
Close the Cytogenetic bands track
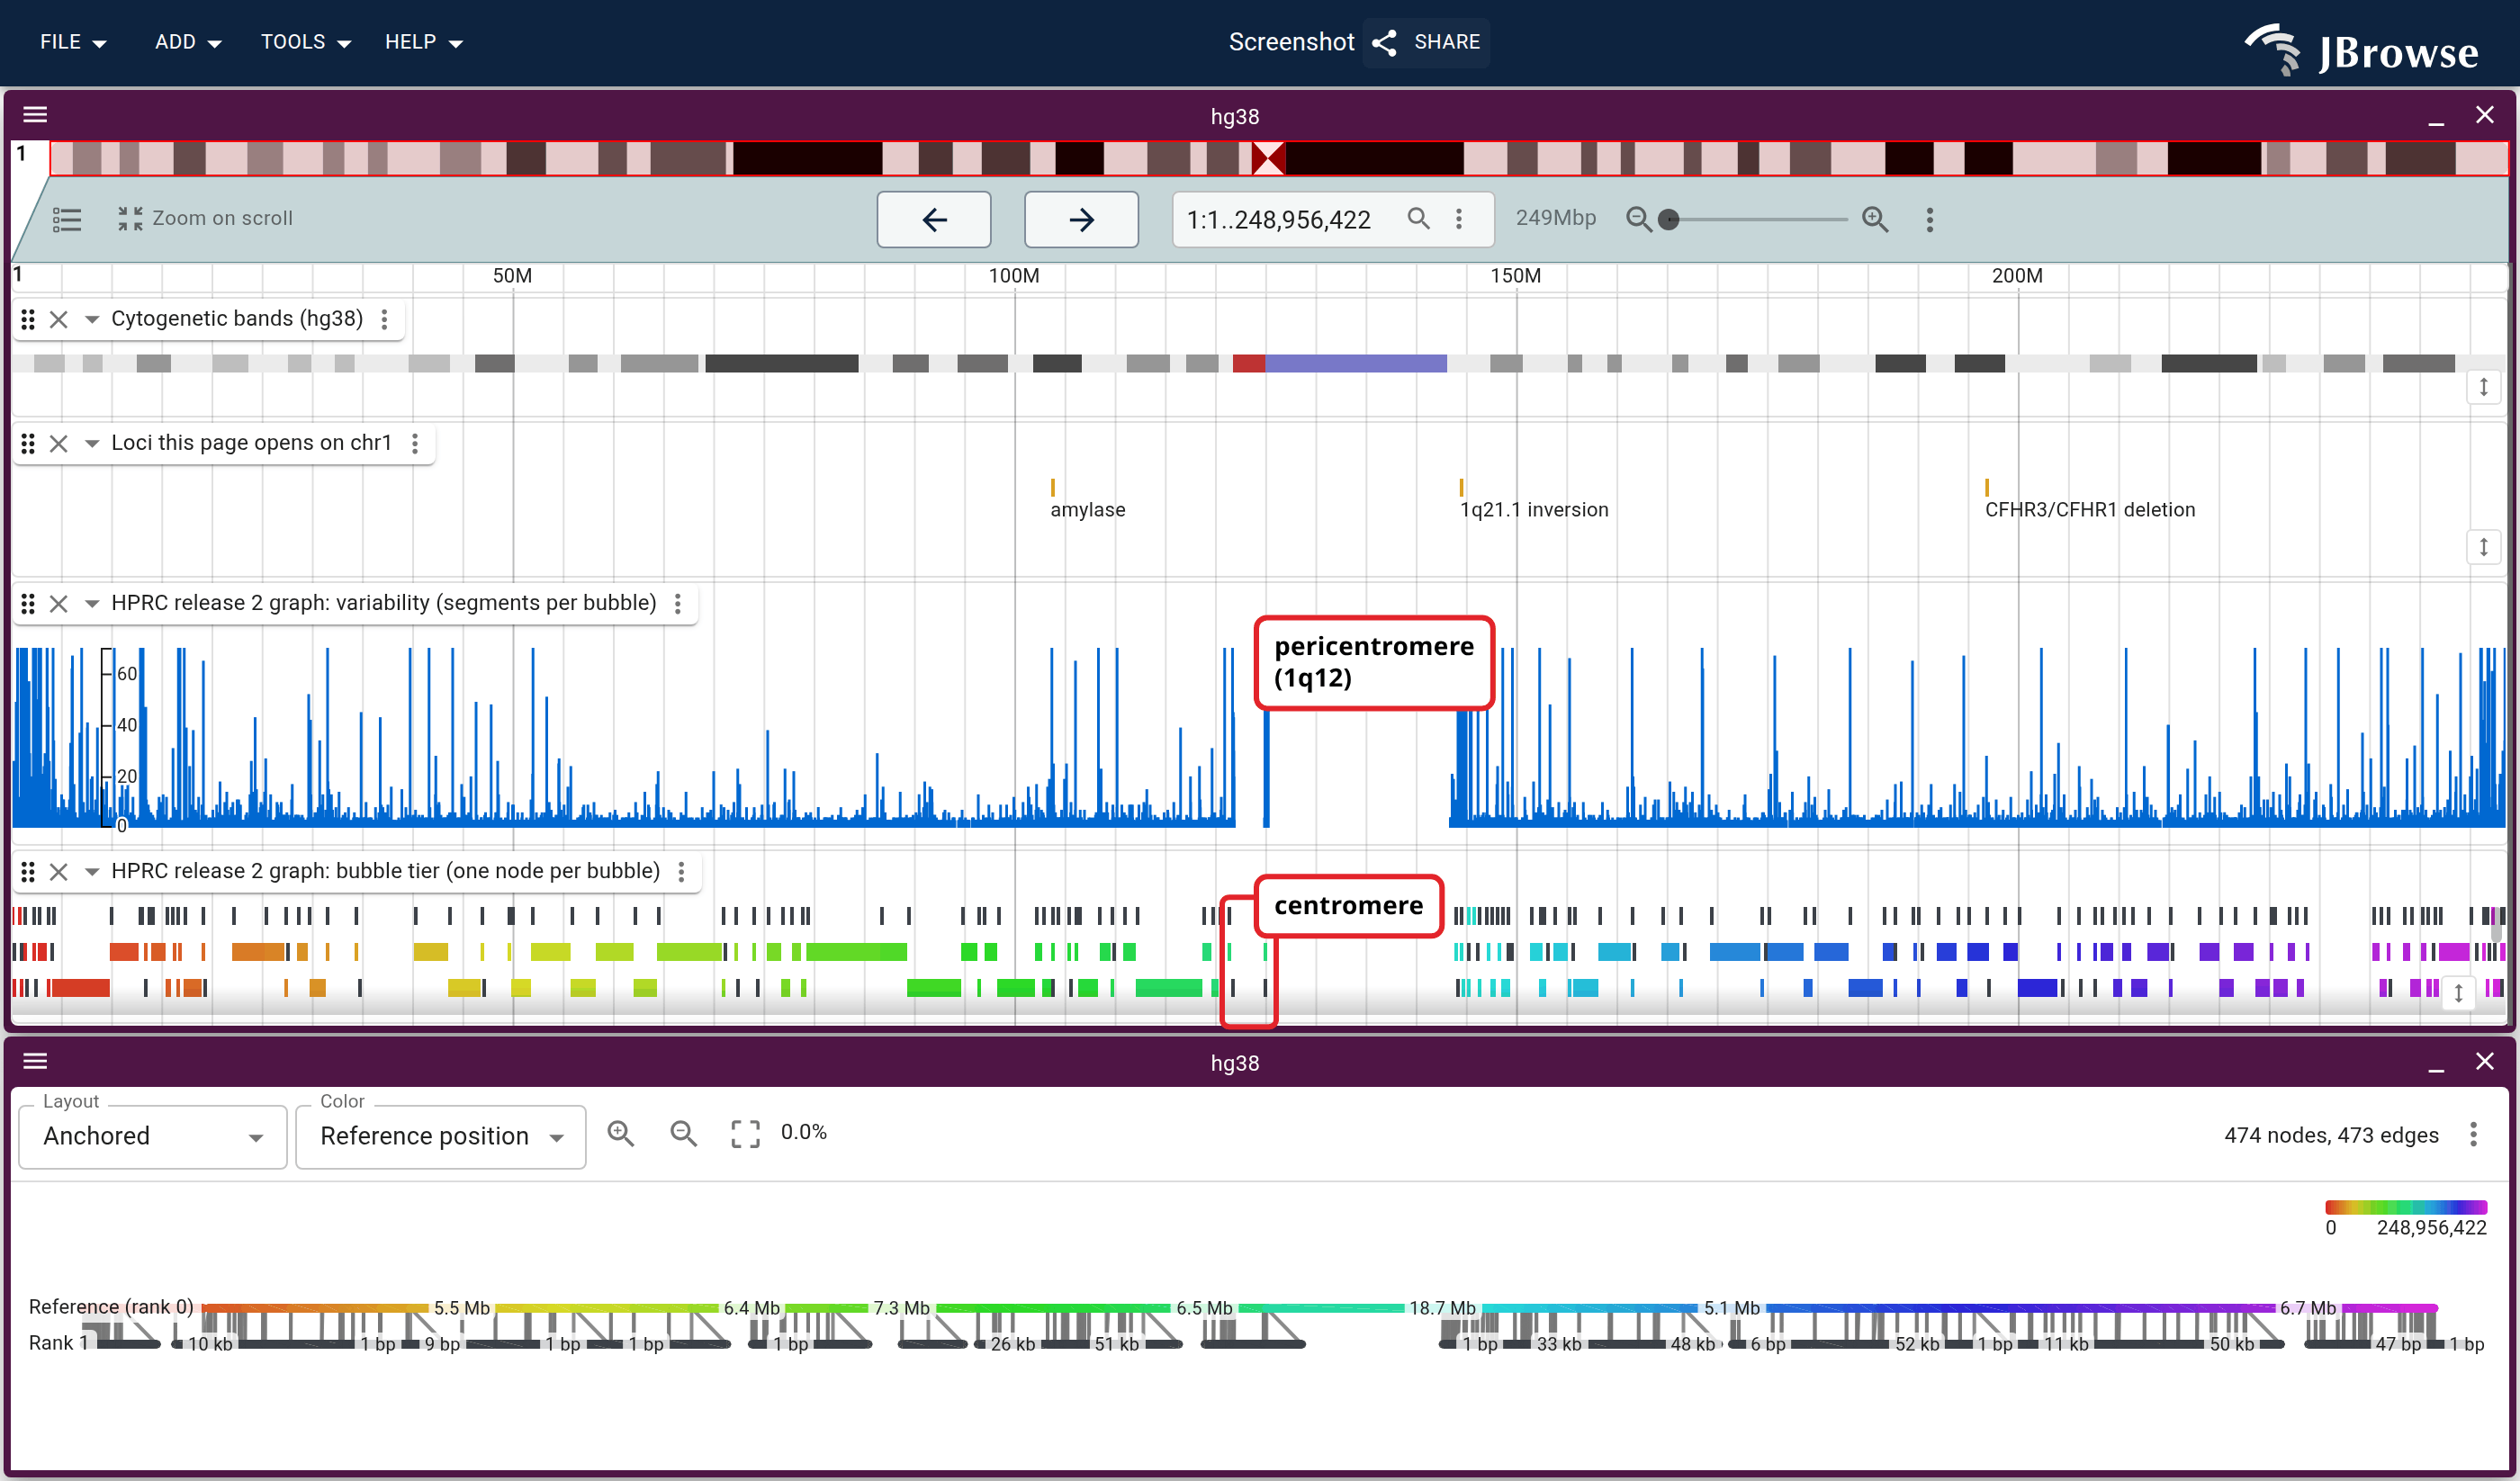pos(59,319)
